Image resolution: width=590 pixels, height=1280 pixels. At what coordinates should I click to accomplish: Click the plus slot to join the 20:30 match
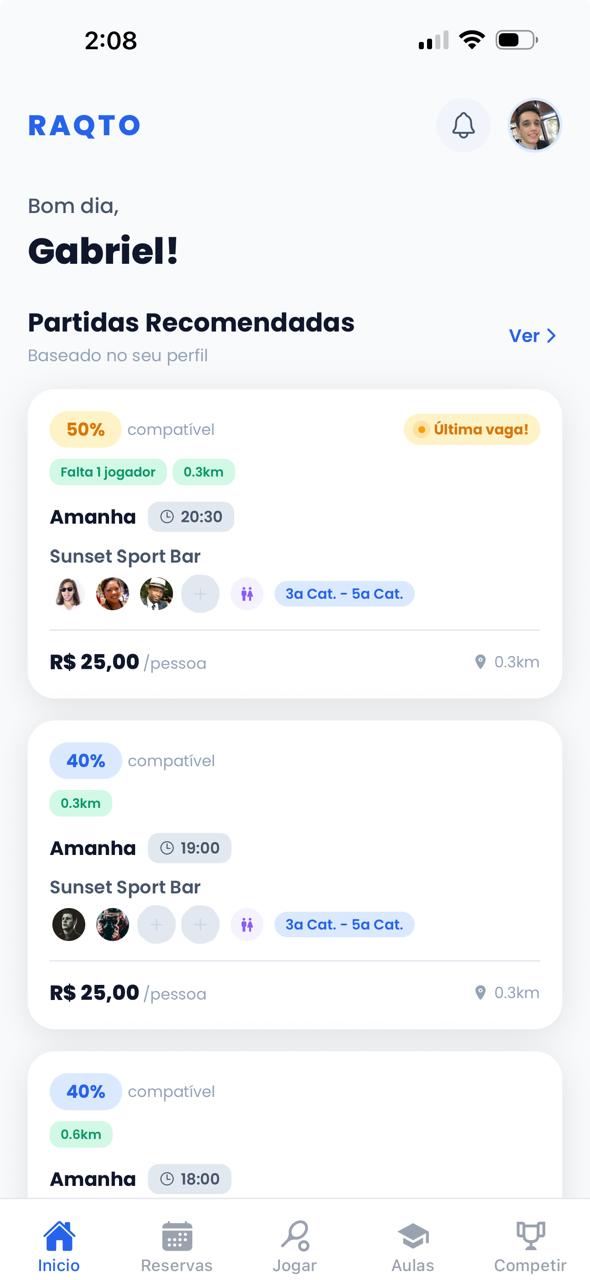pyautogui.click(x=200, y=593)
